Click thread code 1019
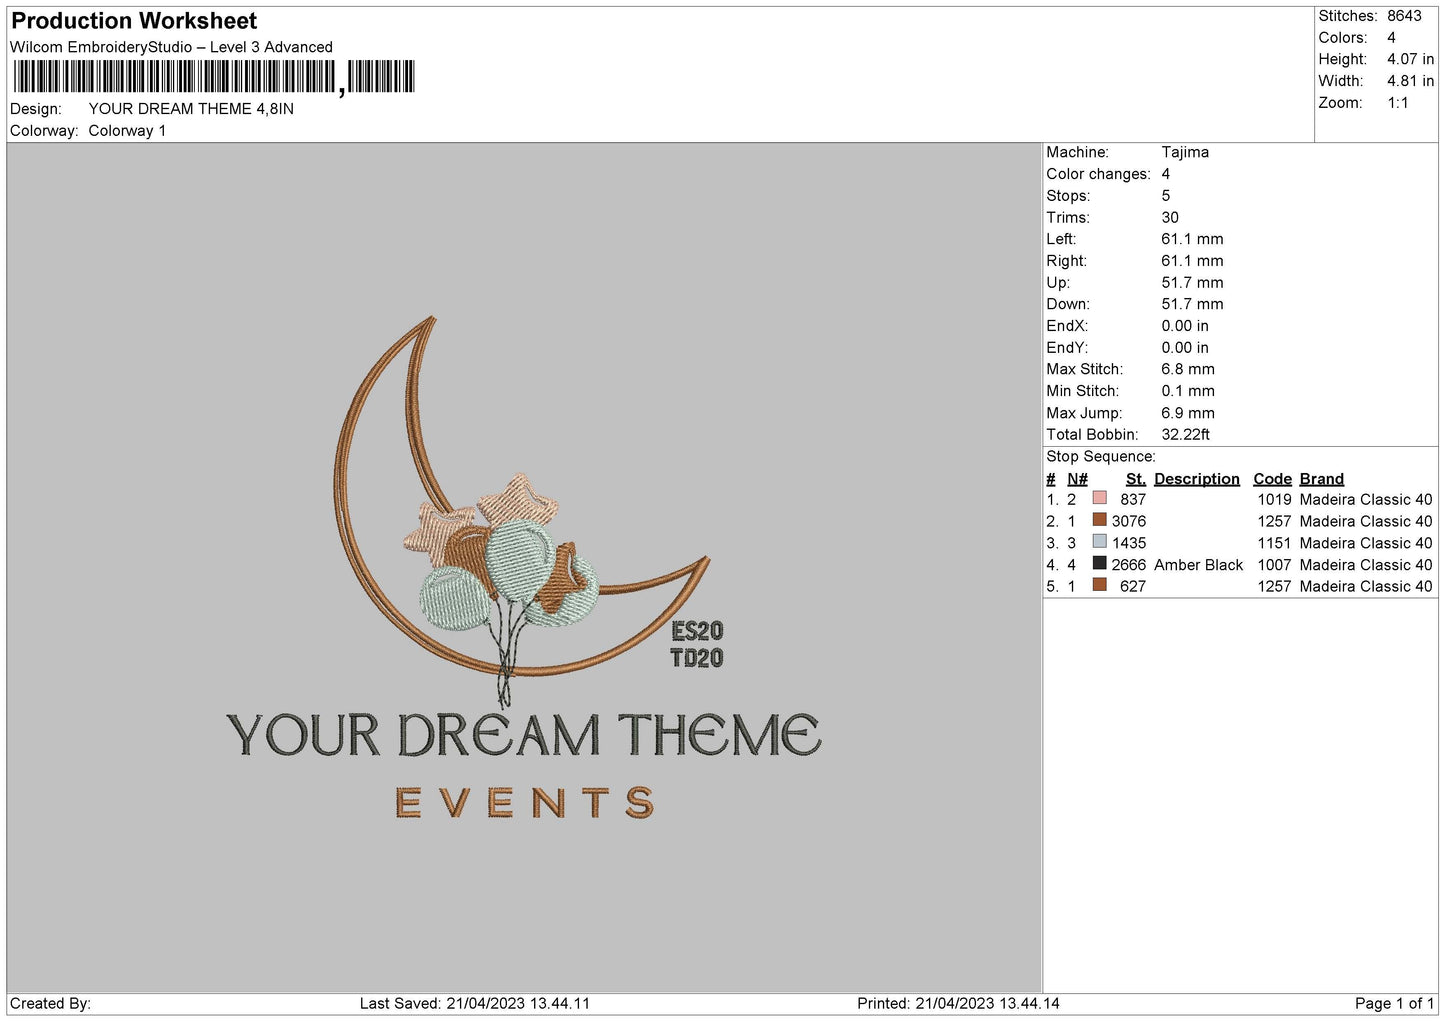The height and width of the screenshot is (1021, 1445). click(x=1274, y=499)
